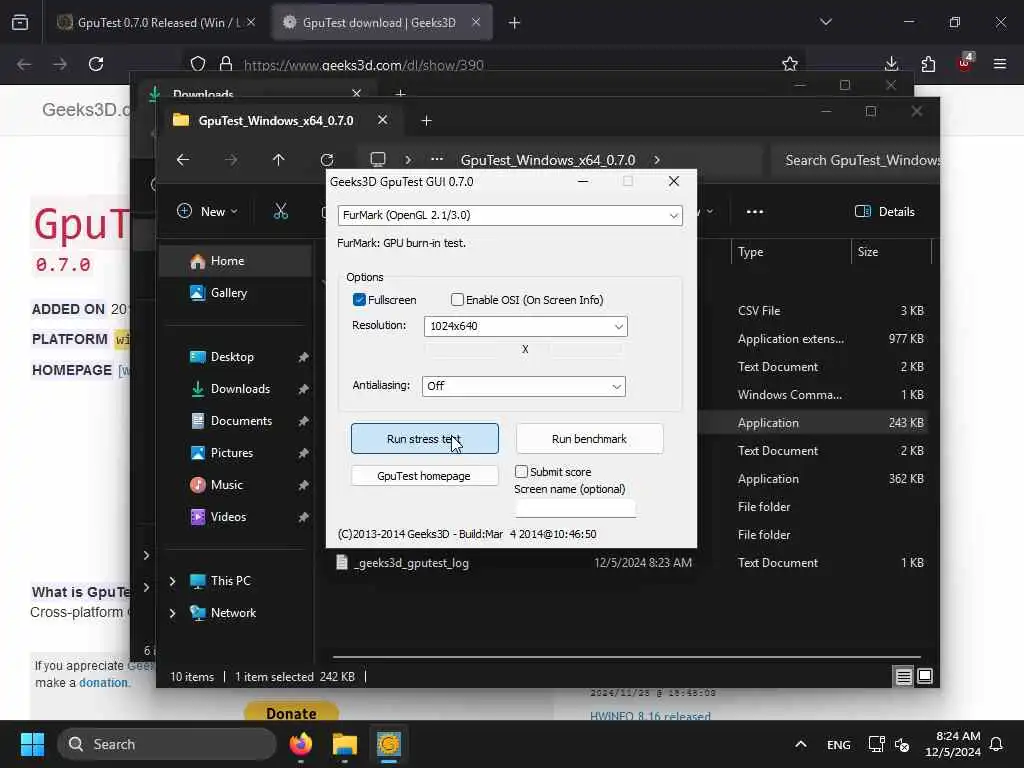The image size is (1024, 768).
Task: Click the pin icon beside Music
Action: pyautogui.click(x=303, y=485)
